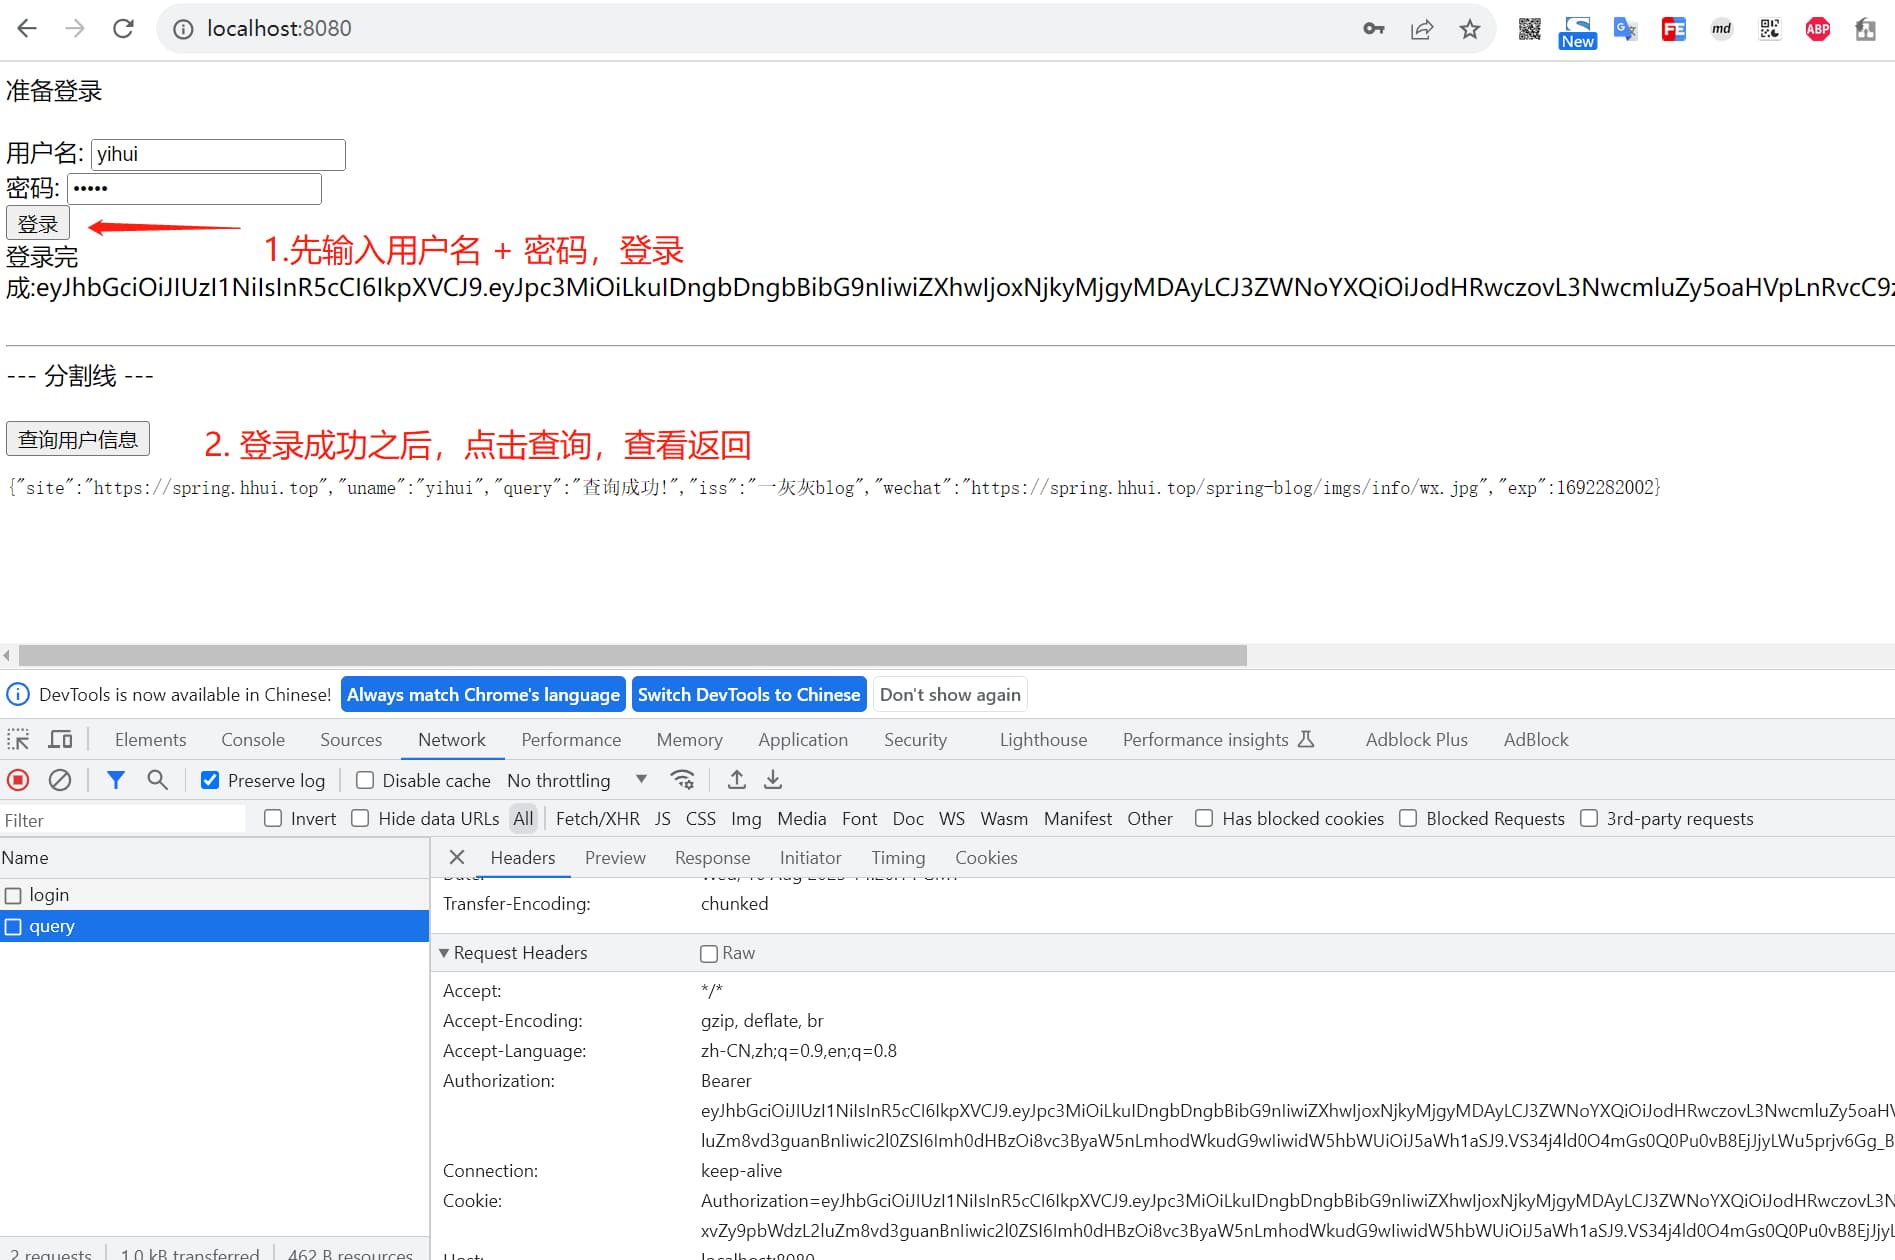This screenshot has height=1260, width=1895.
Task: Uncheck the Preserve log checkbox
Action: (x=210, y=781)
